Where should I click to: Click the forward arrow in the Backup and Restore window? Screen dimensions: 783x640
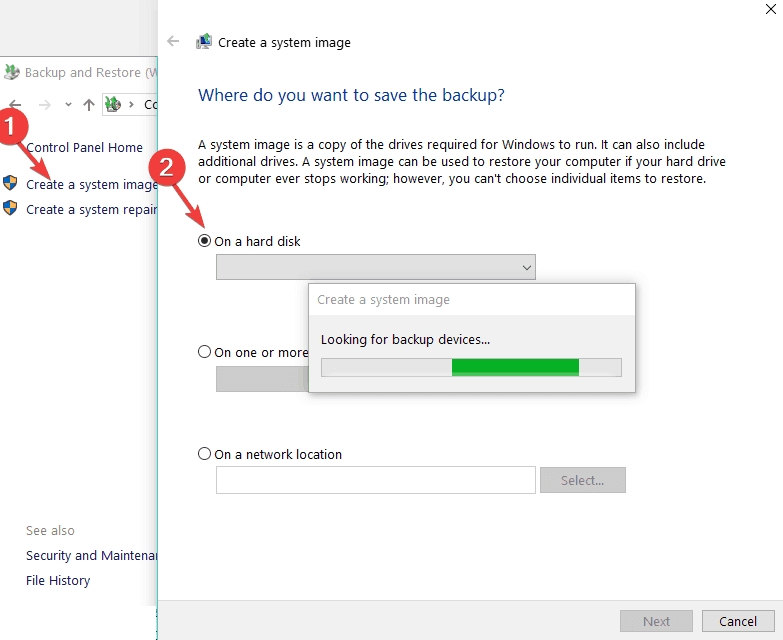tap(45, 104)
